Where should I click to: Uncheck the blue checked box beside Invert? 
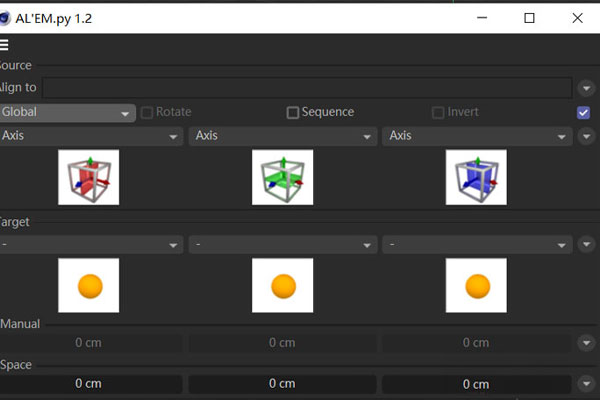pyautogui.click(x=584, y=113)
